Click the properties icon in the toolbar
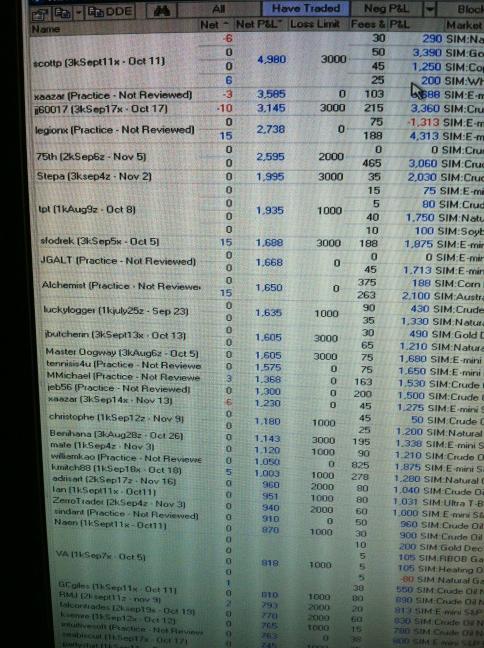 point(41,14)
